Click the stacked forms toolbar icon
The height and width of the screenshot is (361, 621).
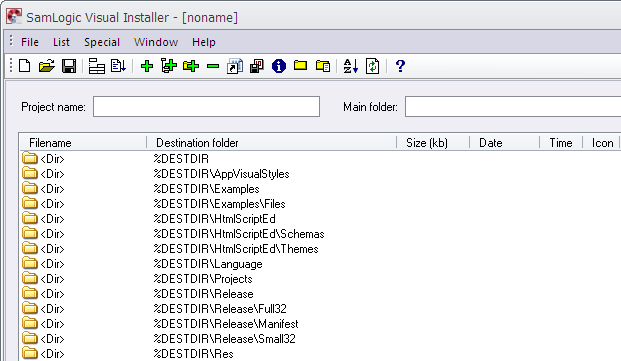(x=96, y=66)
